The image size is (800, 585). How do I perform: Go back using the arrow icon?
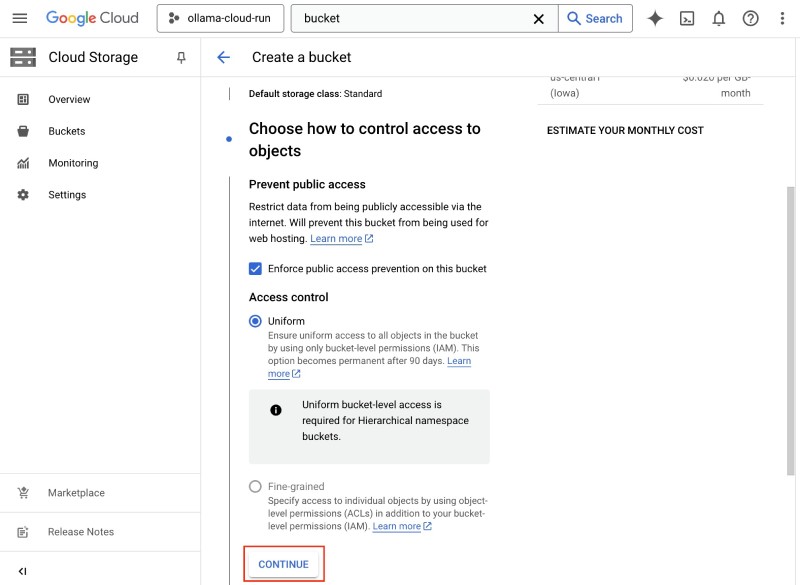pyautogui.click(x=224, y=58)
